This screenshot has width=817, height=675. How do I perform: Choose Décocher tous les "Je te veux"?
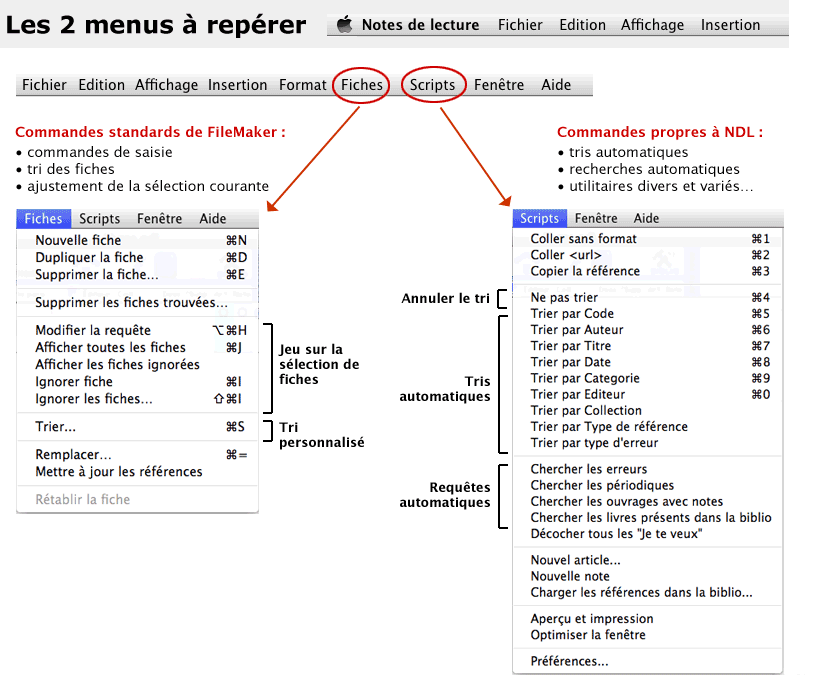[648, 534]
